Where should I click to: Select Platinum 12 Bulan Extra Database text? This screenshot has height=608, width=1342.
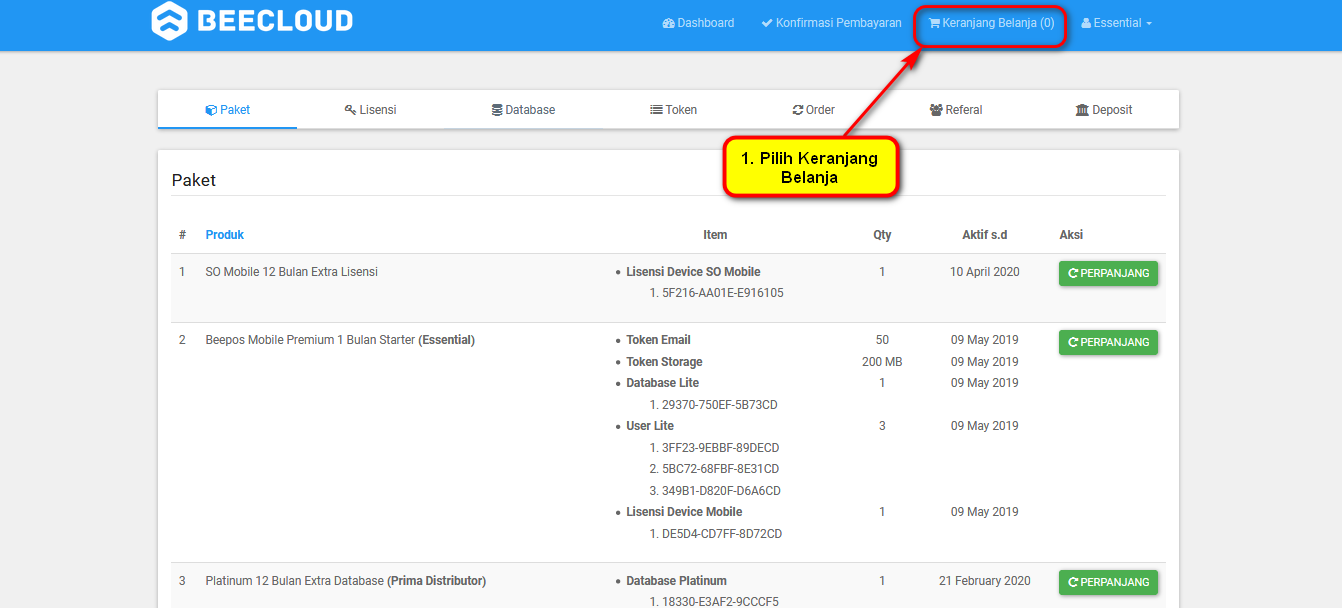coord(295,581)
